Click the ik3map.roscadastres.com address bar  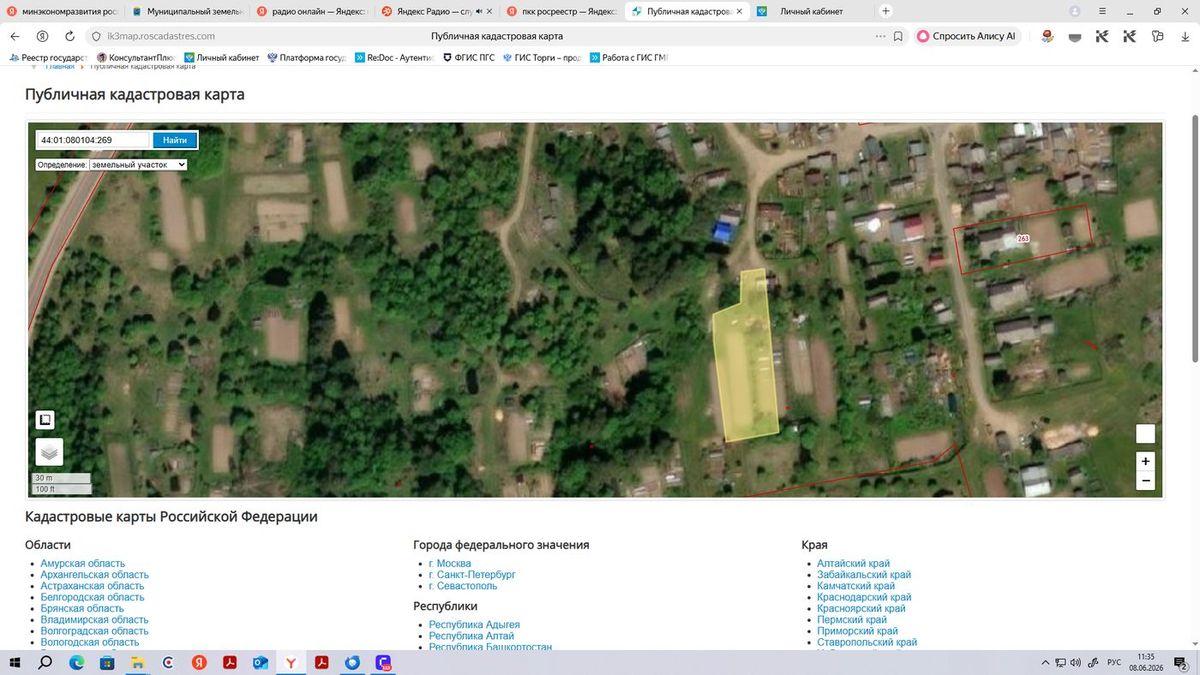tap(160, 36)
